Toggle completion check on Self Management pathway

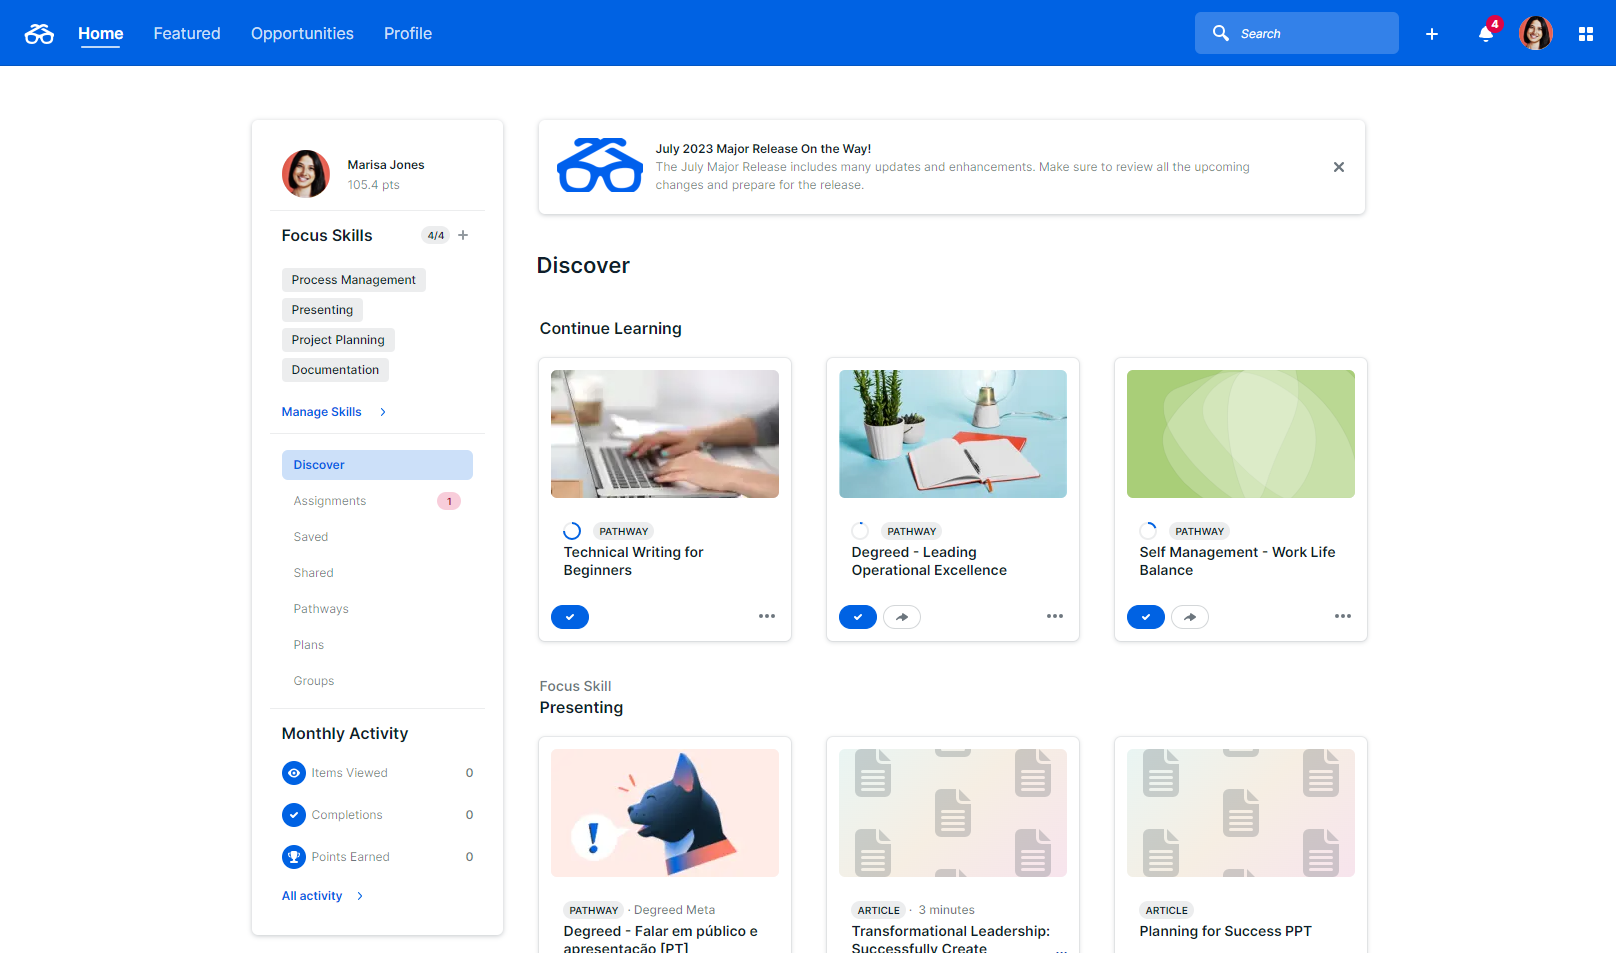tap(1146, 617)
